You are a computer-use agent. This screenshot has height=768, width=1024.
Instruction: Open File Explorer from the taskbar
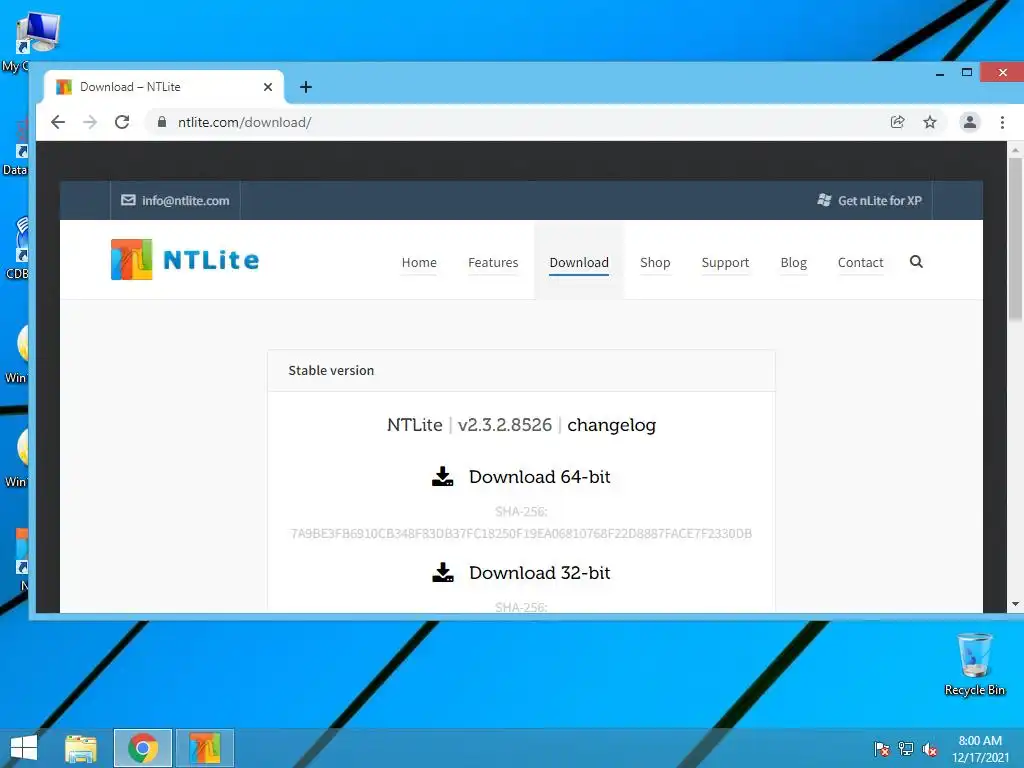point(81,748)
